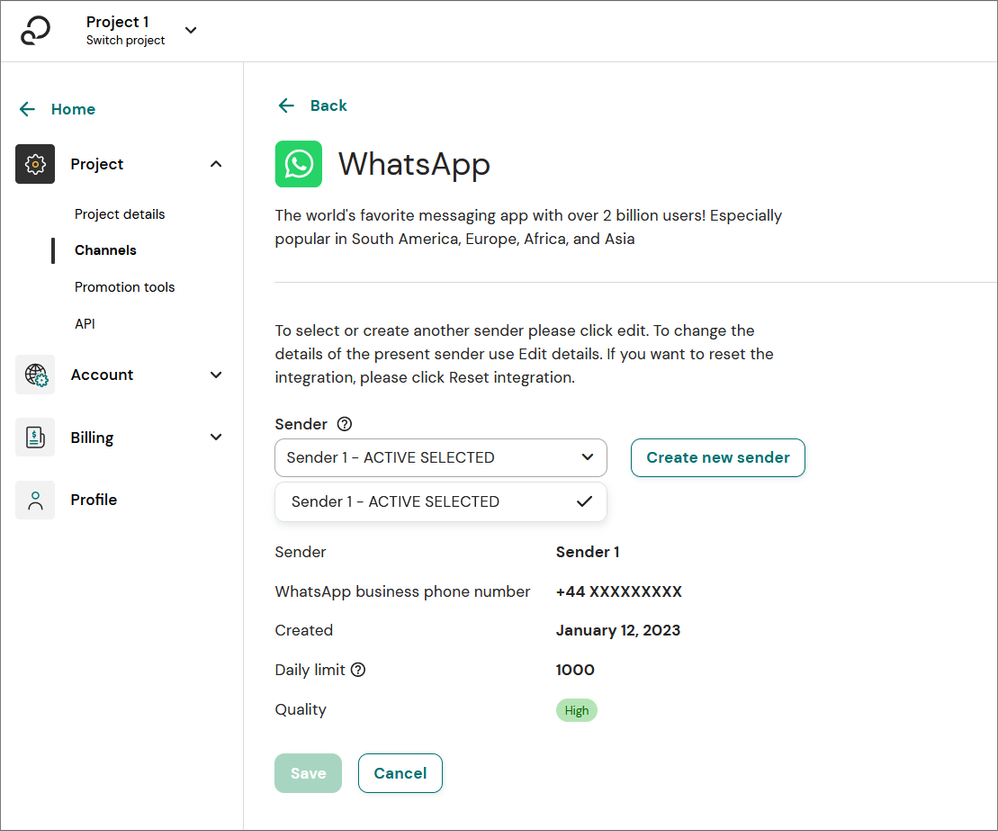Click the Create new sender button
This screenshot has height=831, width=998.
click(x=718, y=457)
